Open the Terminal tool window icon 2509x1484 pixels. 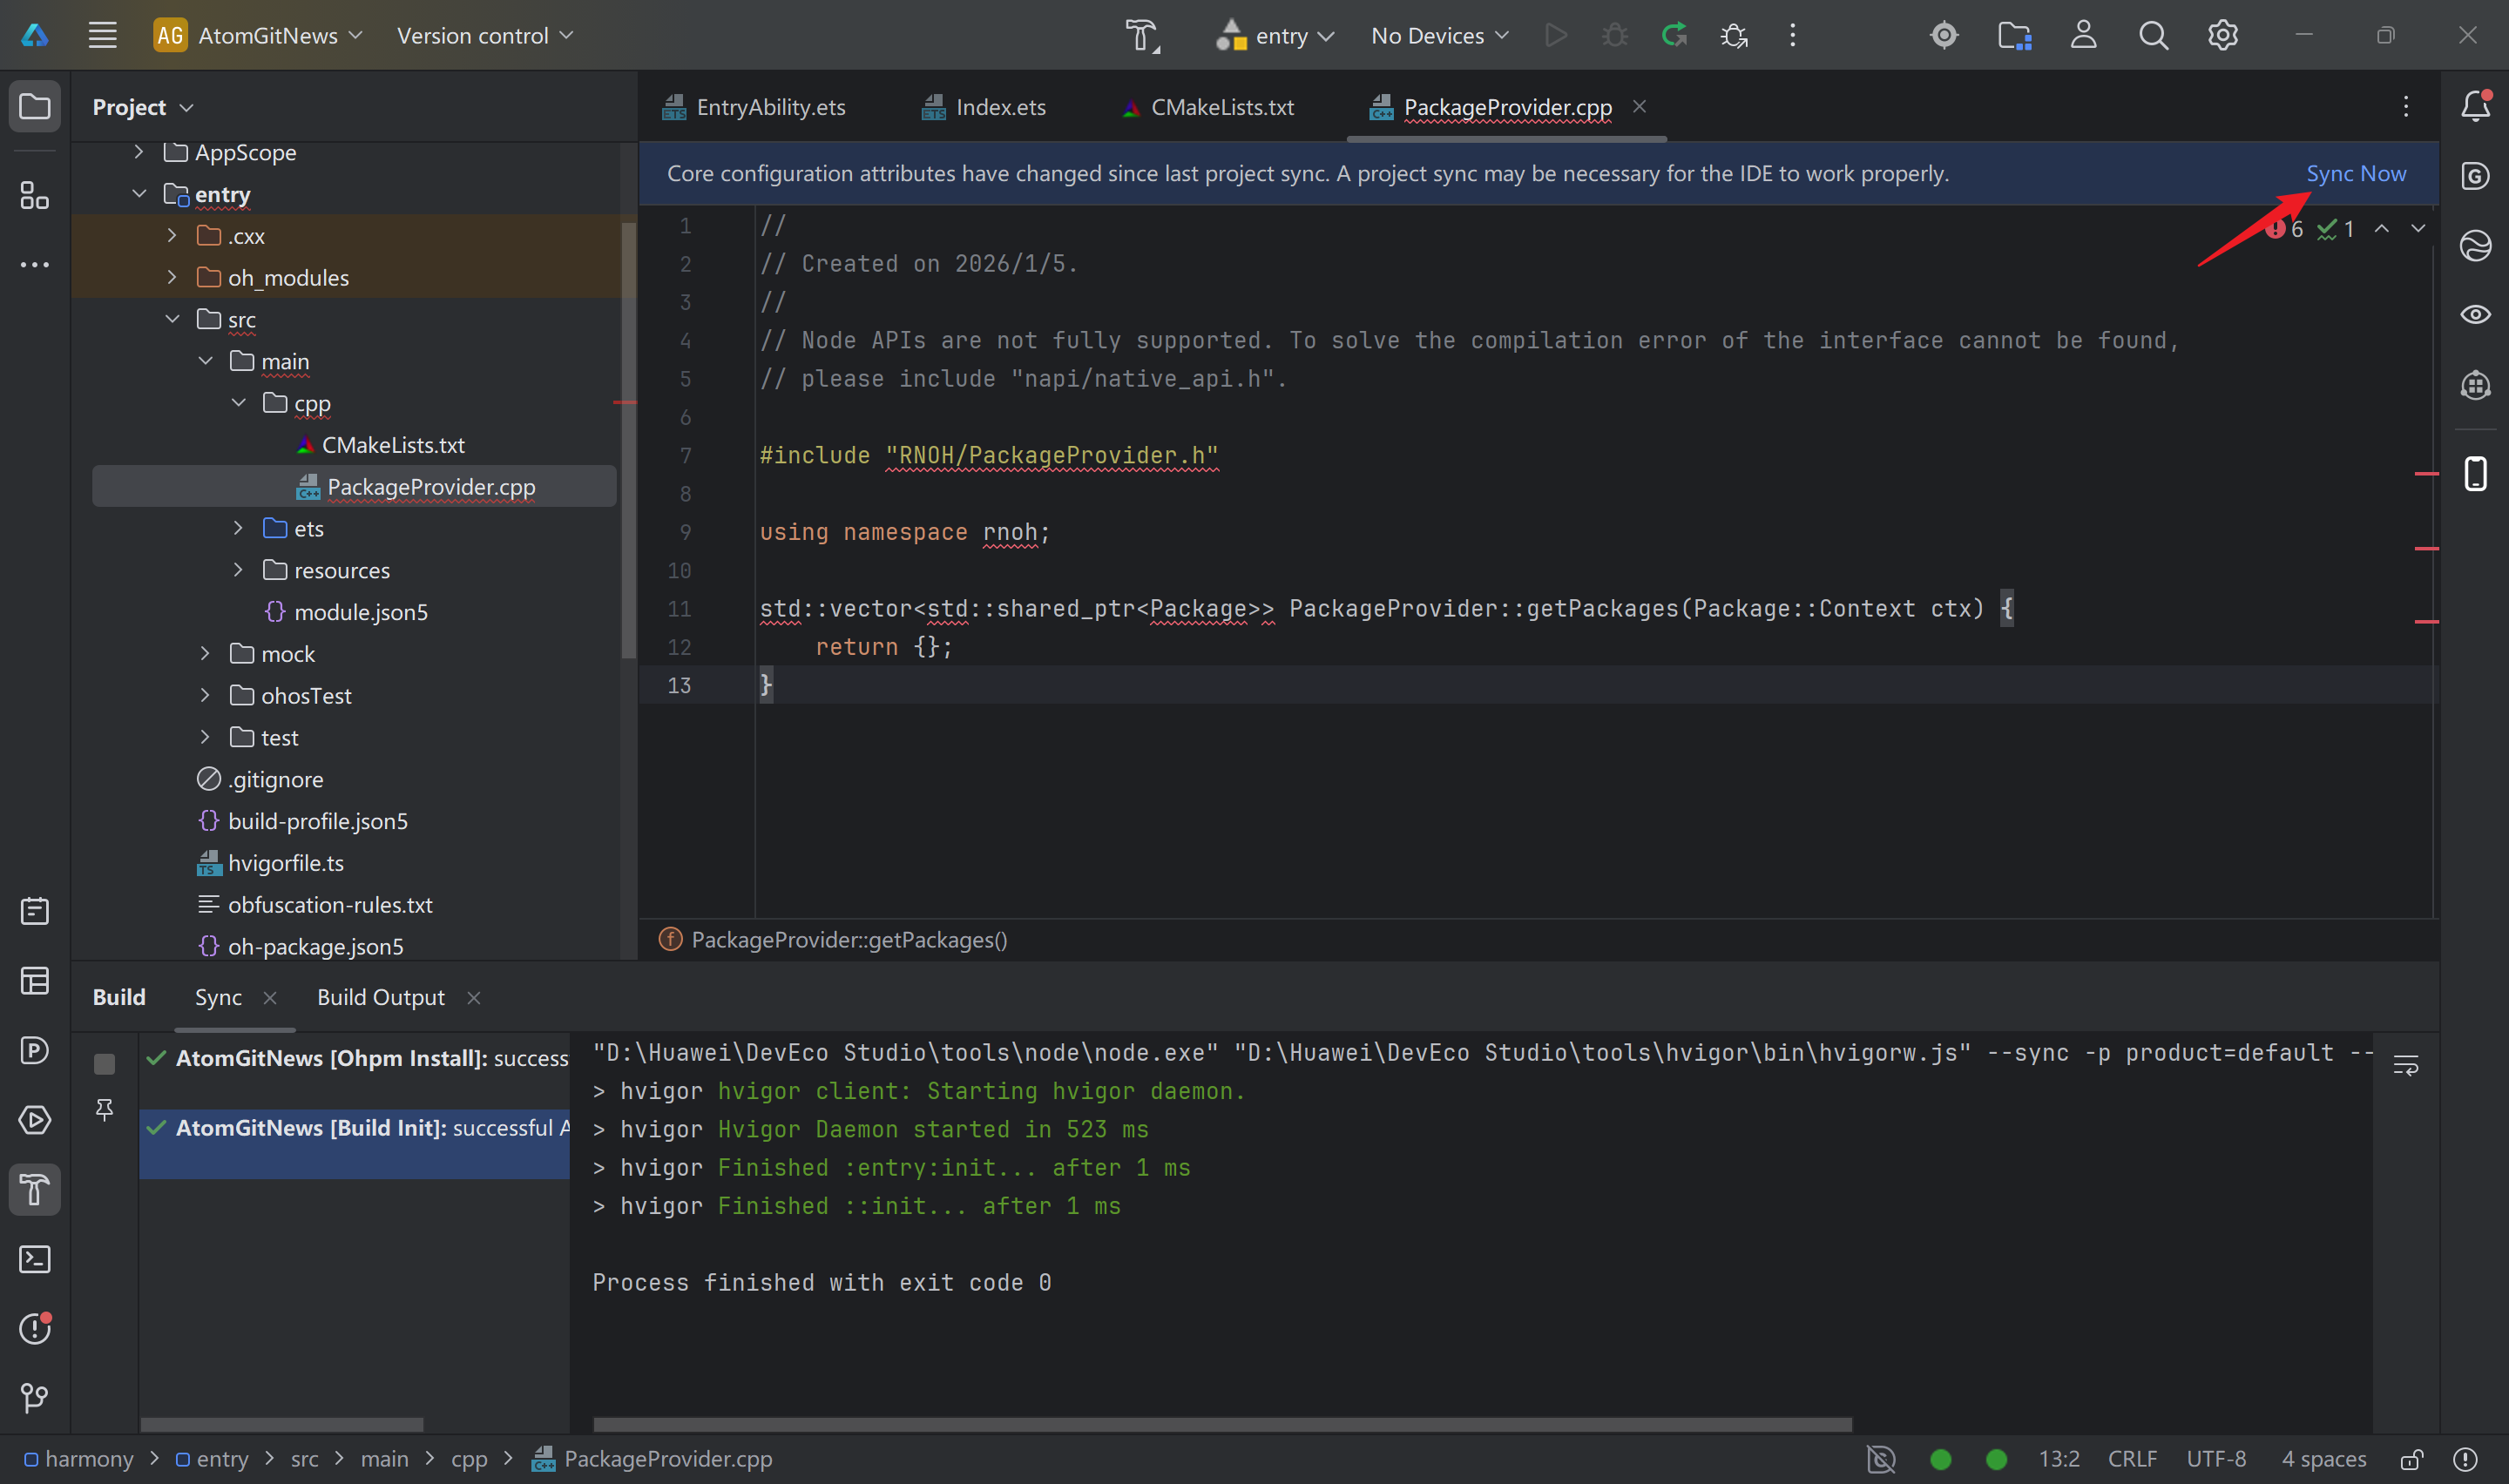coord(35,1259)
